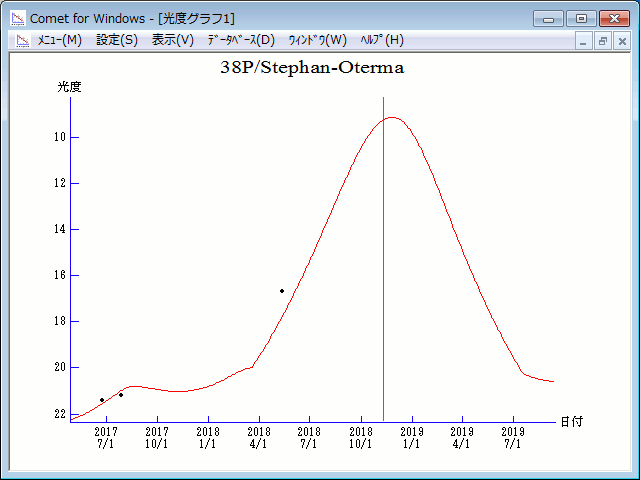Open the ヘルプ(H) help menu

click(x=381, y=40)
